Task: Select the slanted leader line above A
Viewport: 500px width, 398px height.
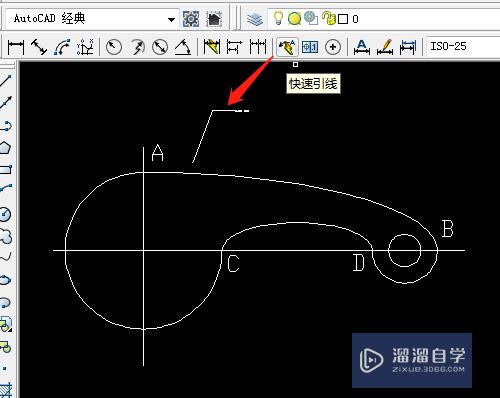Action: point(203,136)
